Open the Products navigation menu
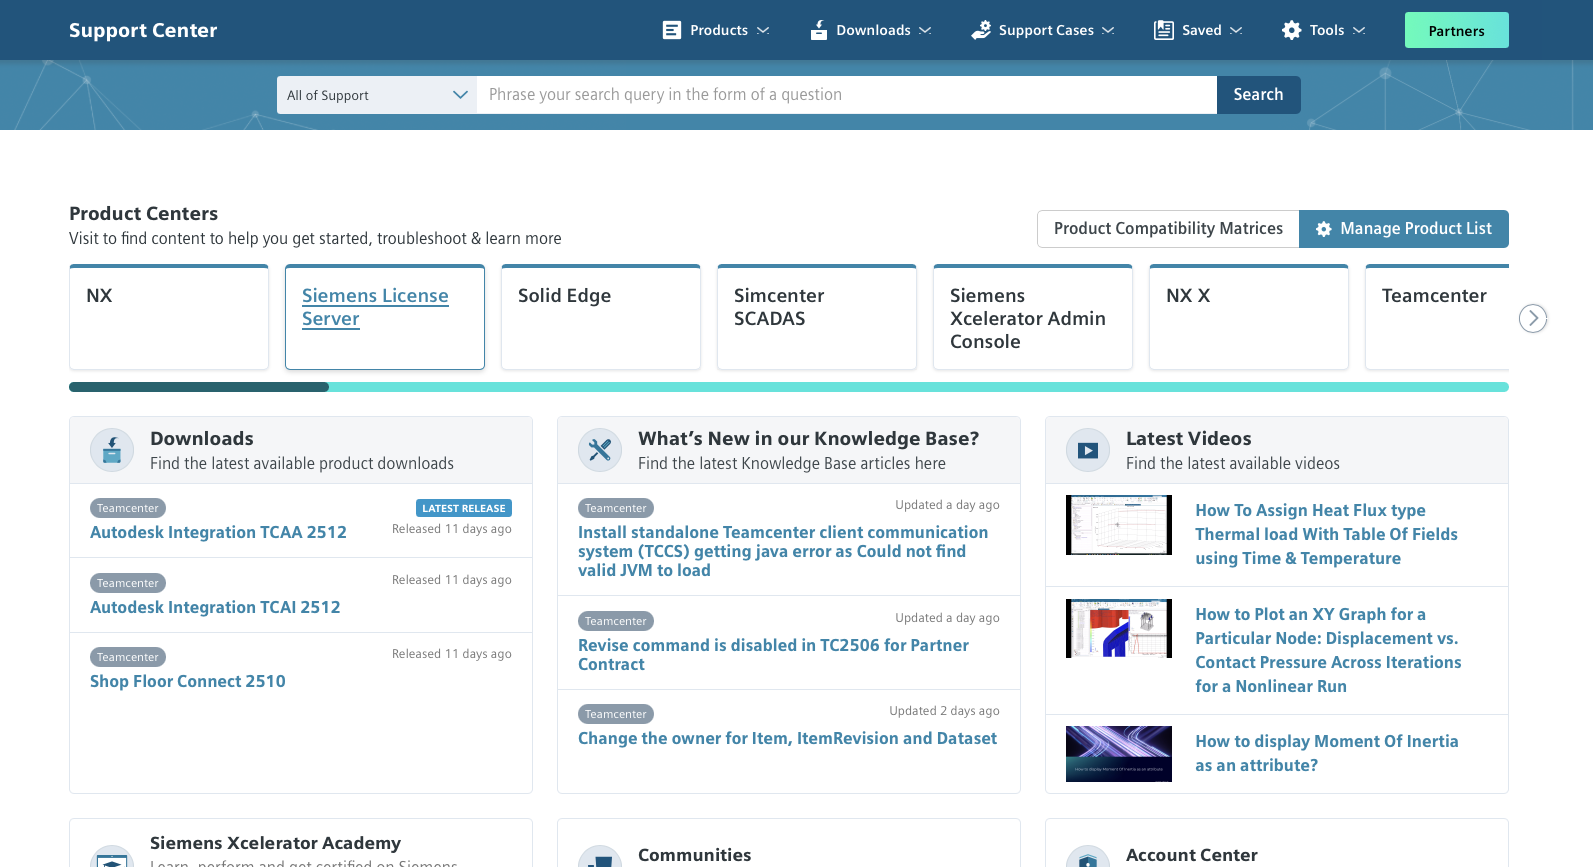Screen dimensions: 1593x867 click(716, 30)
